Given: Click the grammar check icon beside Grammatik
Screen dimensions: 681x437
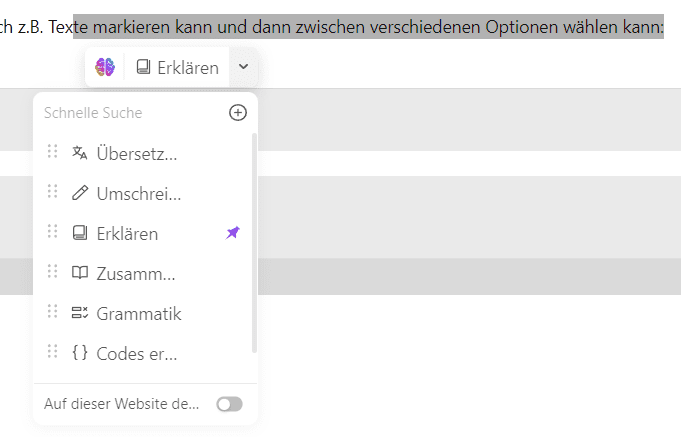Looking at the screenshot, I should [79, 313].
